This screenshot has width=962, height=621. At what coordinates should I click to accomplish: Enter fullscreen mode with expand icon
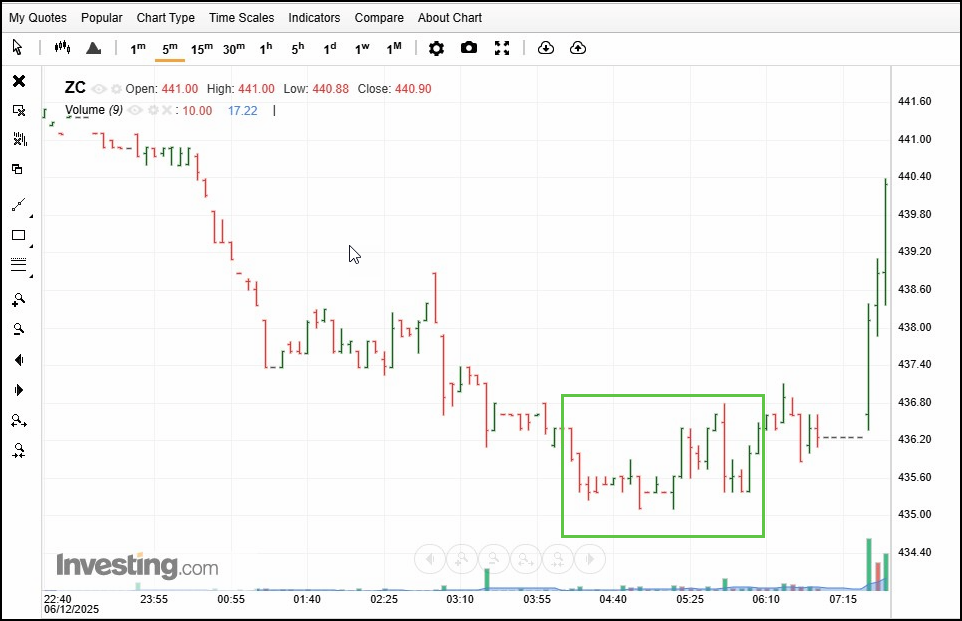502,48
